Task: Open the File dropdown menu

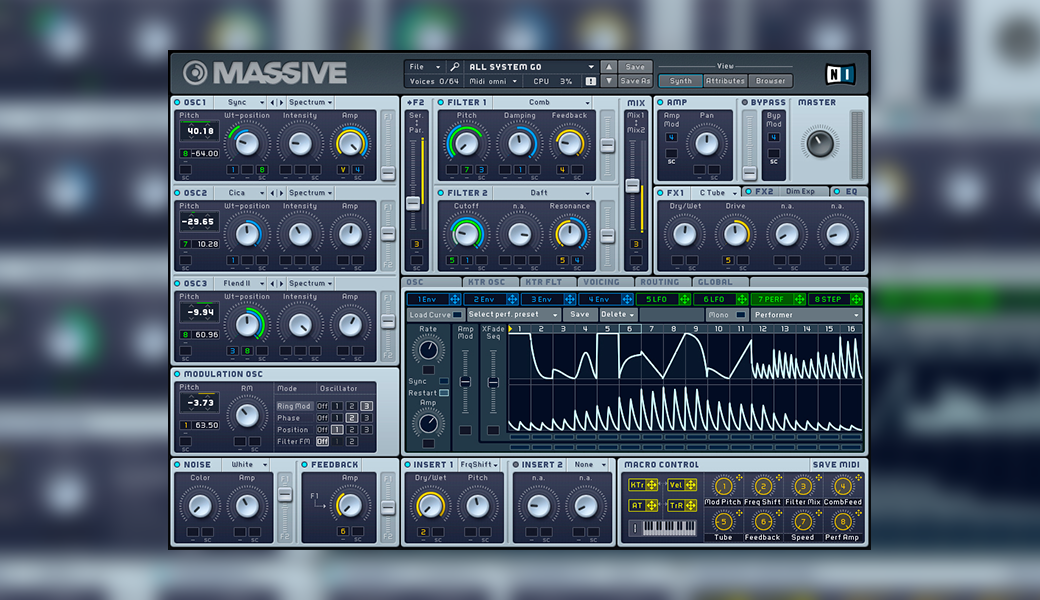Action: point(424,67)
